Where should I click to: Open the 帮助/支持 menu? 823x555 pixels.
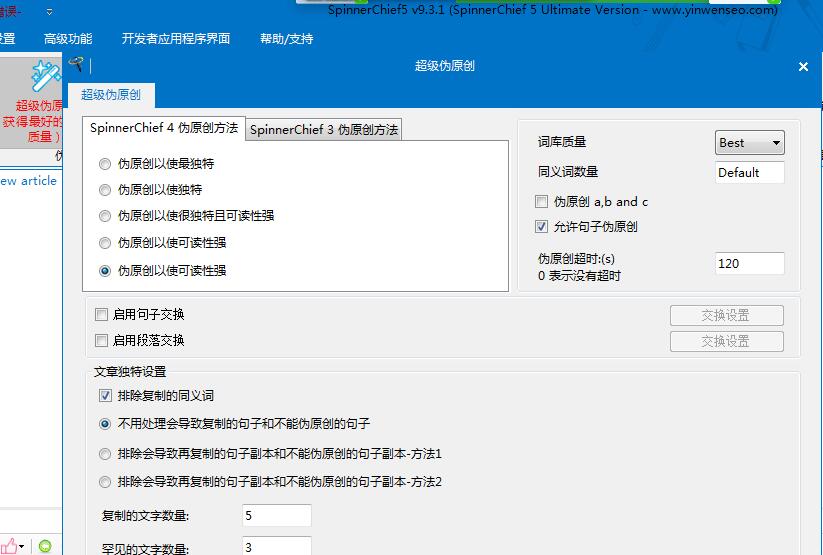pos(286,39)
